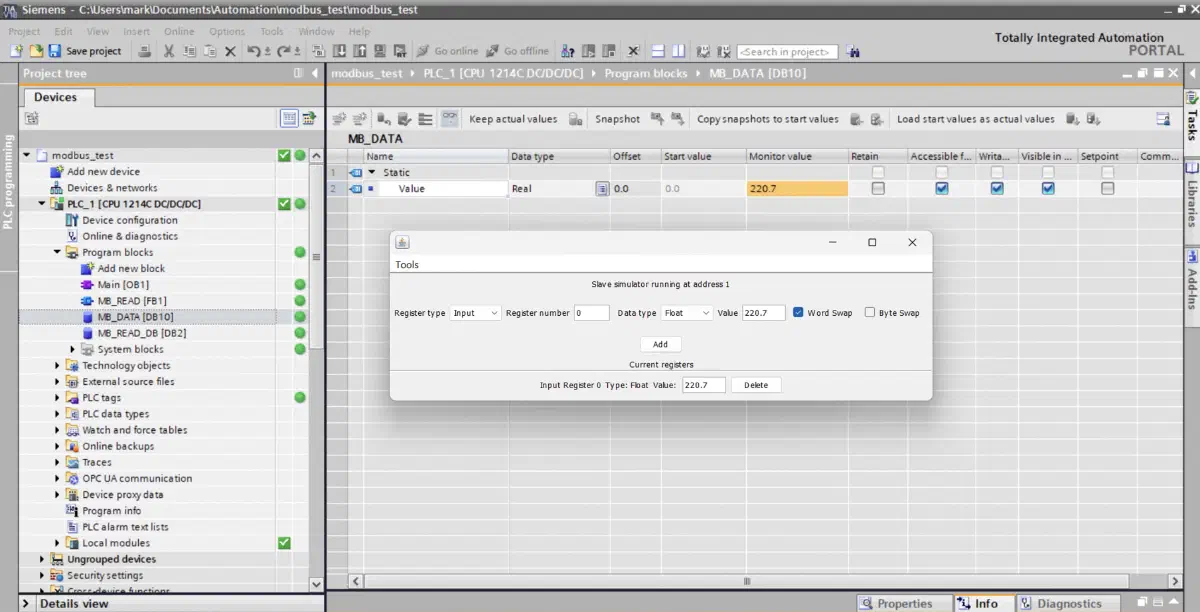The height and width of the screenshot is (612, 1200).
Task: Open the Data type Float dropdown
Action: pos(687,313)
